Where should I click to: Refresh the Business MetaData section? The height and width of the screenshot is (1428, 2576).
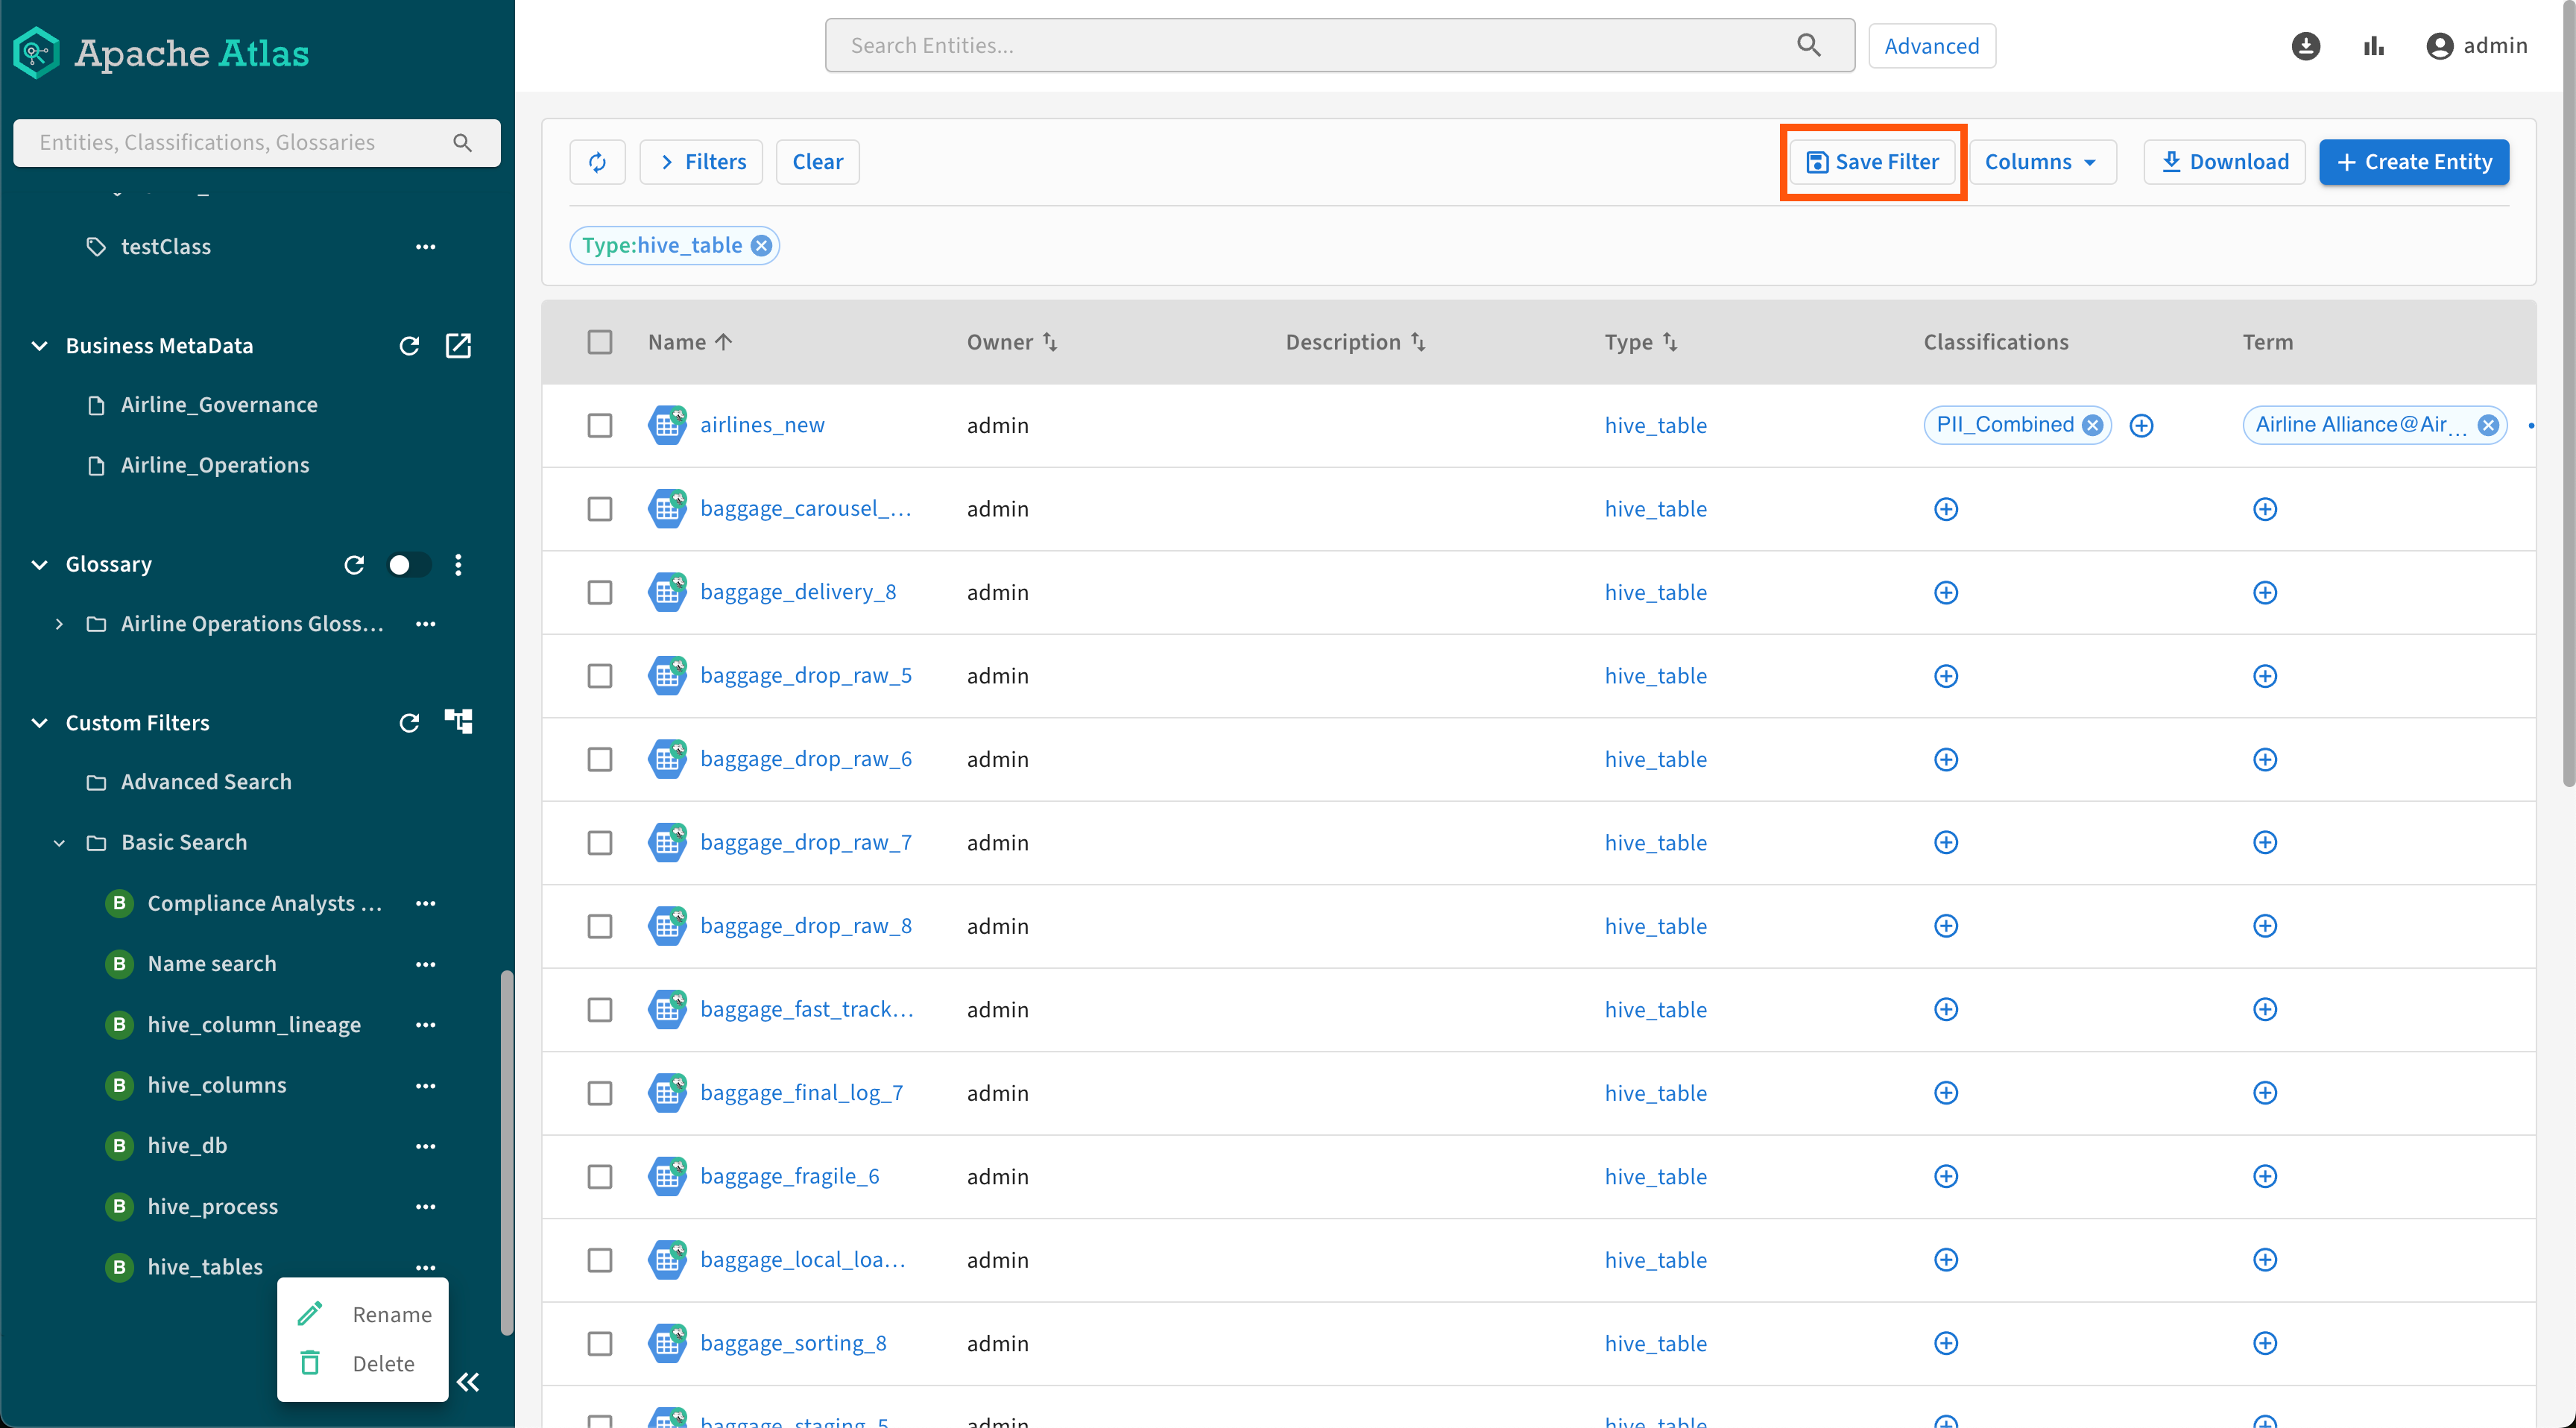coord(409,346)
